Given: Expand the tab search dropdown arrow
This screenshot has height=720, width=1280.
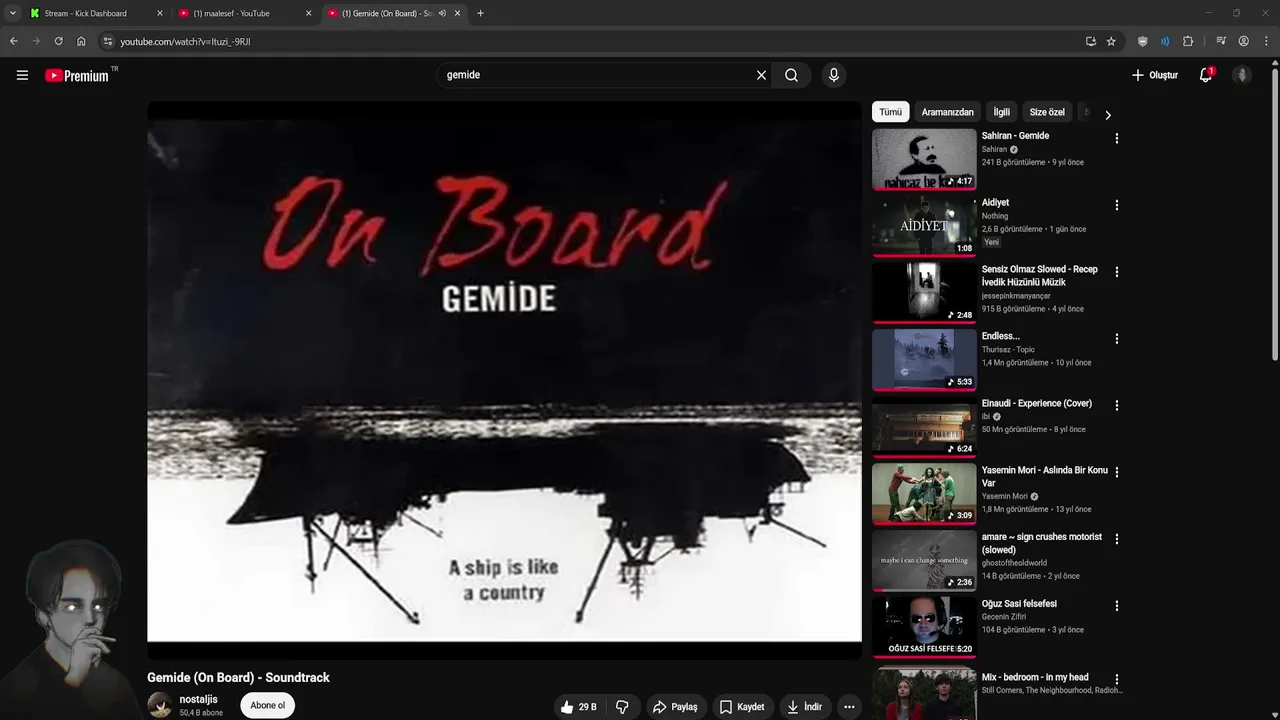Looking at the screenshot, I should coord(12,13).
